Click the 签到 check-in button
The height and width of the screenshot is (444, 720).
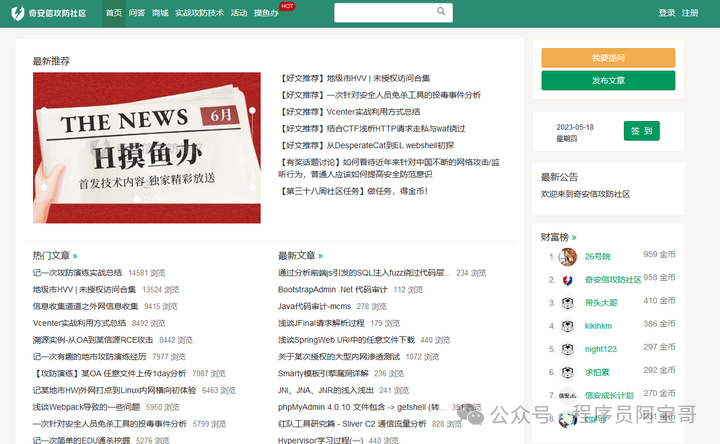641,131
